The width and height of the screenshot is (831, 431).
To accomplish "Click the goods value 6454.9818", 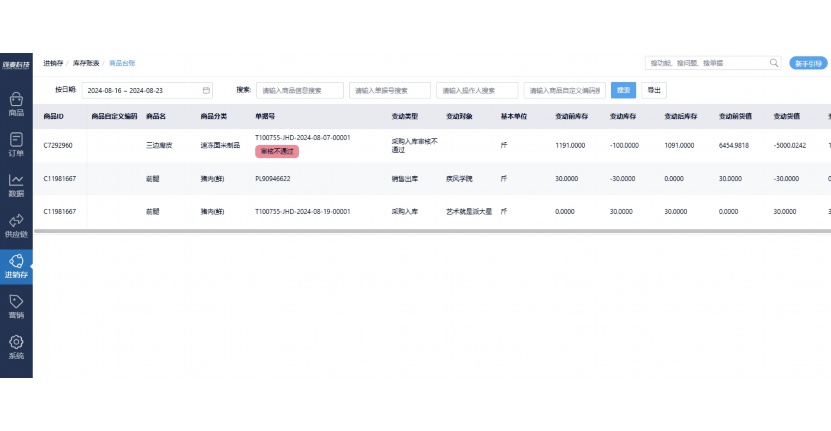I will tap(734, 145).
